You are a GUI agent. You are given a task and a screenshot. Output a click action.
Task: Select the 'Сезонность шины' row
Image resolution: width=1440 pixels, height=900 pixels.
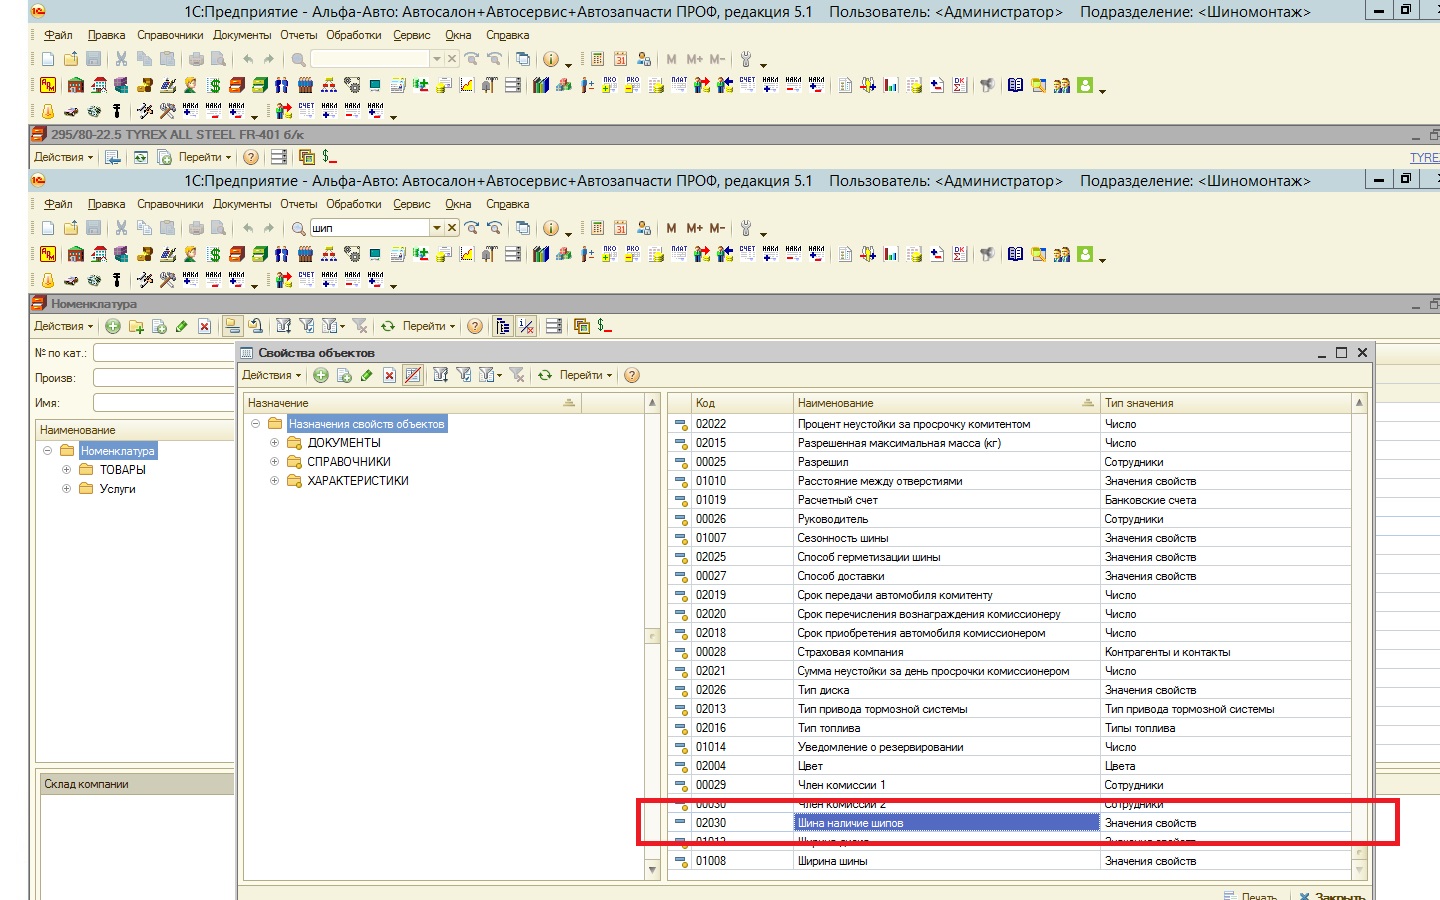[1010, 538]
